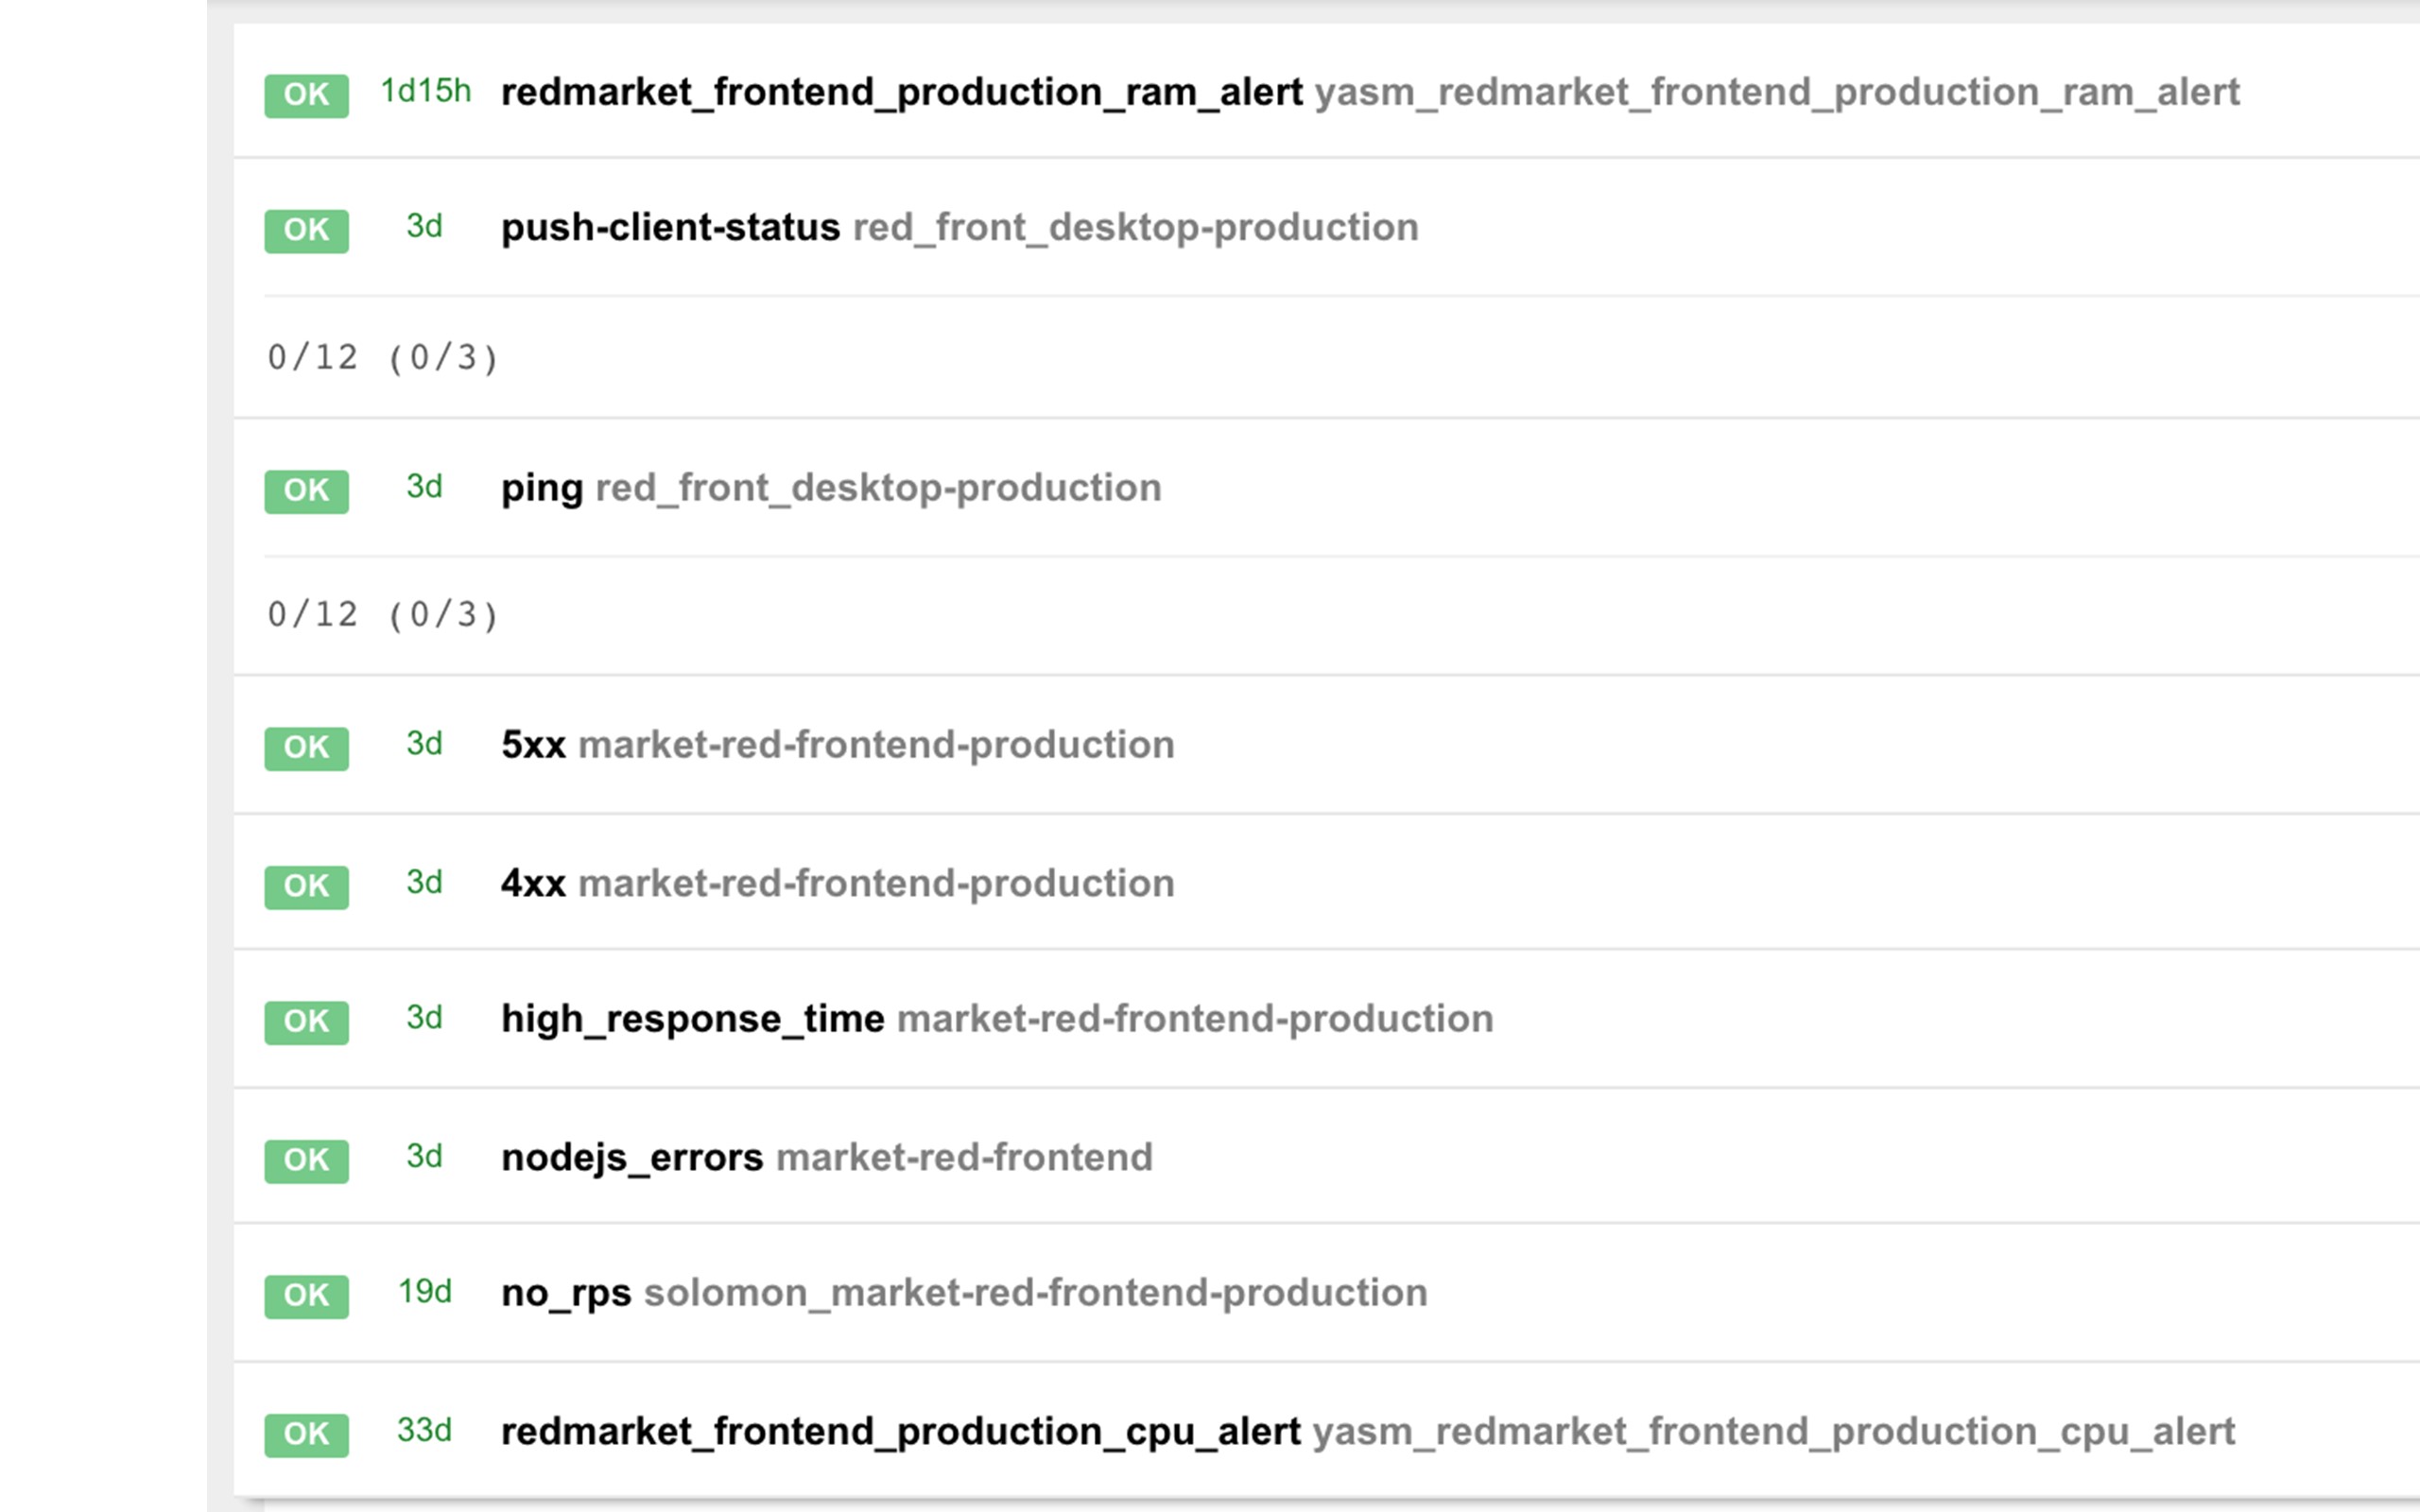This screenshot has height=1512, width=2420.
Task: Open the no_rps check
Action: (566, 1293)
